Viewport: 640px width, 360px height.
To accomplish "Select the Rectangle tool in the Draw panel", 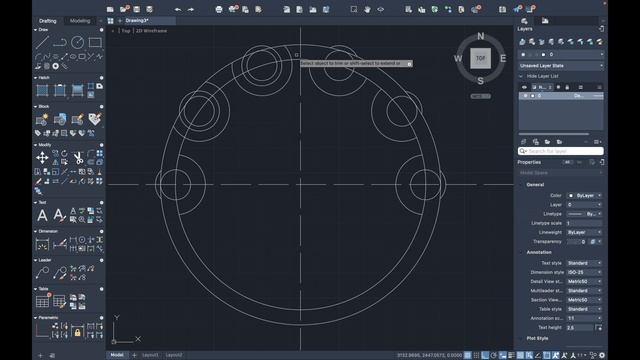I will click(x=95, y=42).
